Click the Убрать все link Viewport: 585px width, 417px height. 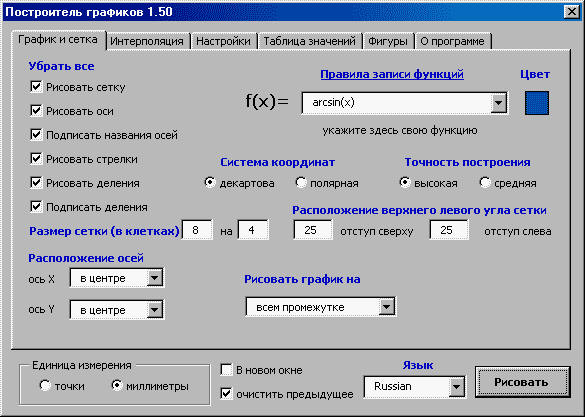tap(61, 66)
